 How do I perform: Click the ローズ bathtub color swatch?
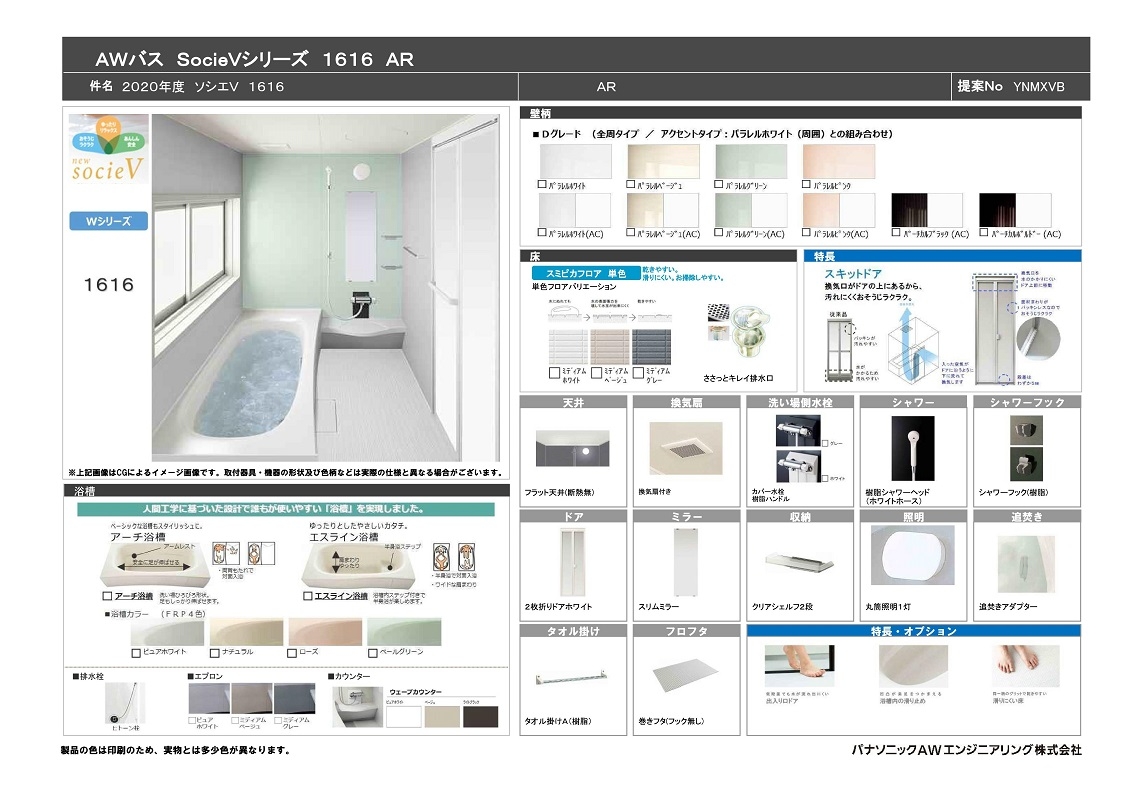pos(325,632)
